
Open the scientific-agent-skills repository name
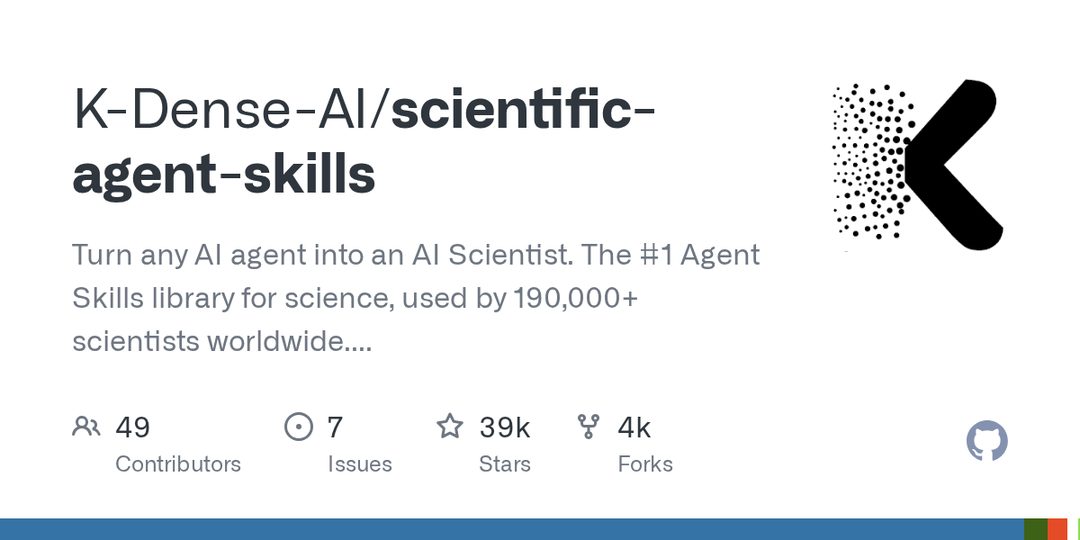pyautogui.click(x=363, y=143)
